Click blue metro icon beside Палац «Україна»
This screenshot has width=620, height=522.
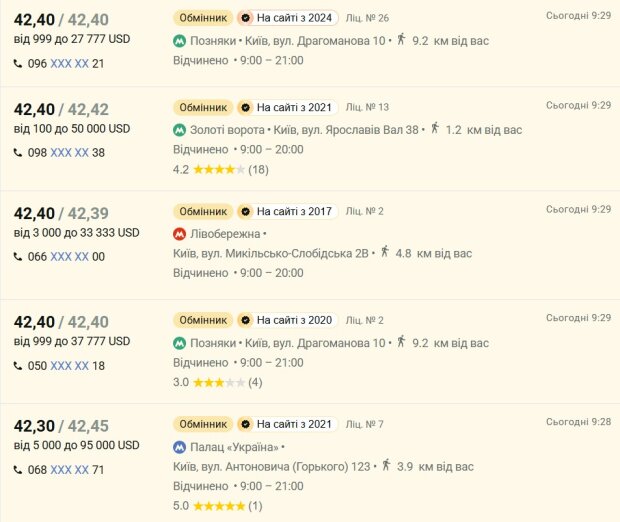pyautogui.click(x=180, y=447)
